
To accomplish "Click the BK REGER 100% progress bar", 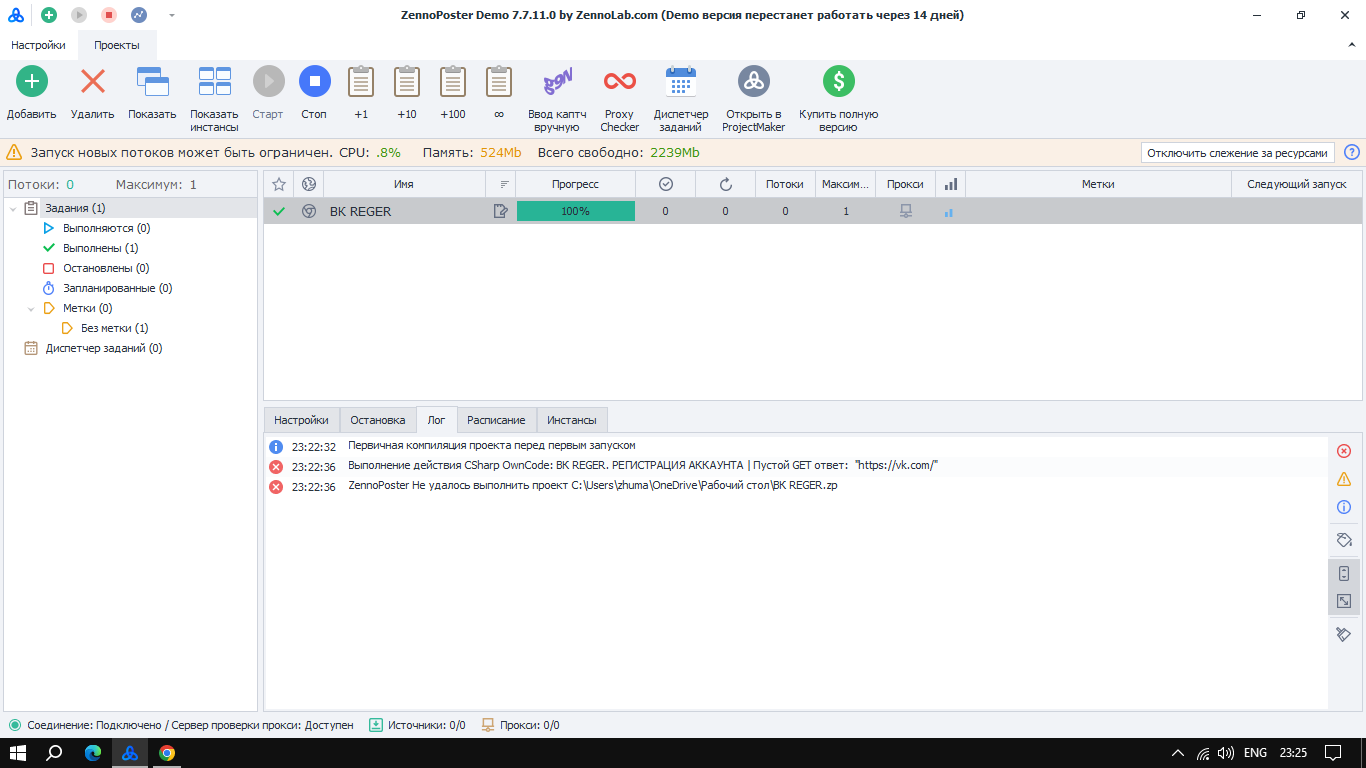I will point(576,211).
